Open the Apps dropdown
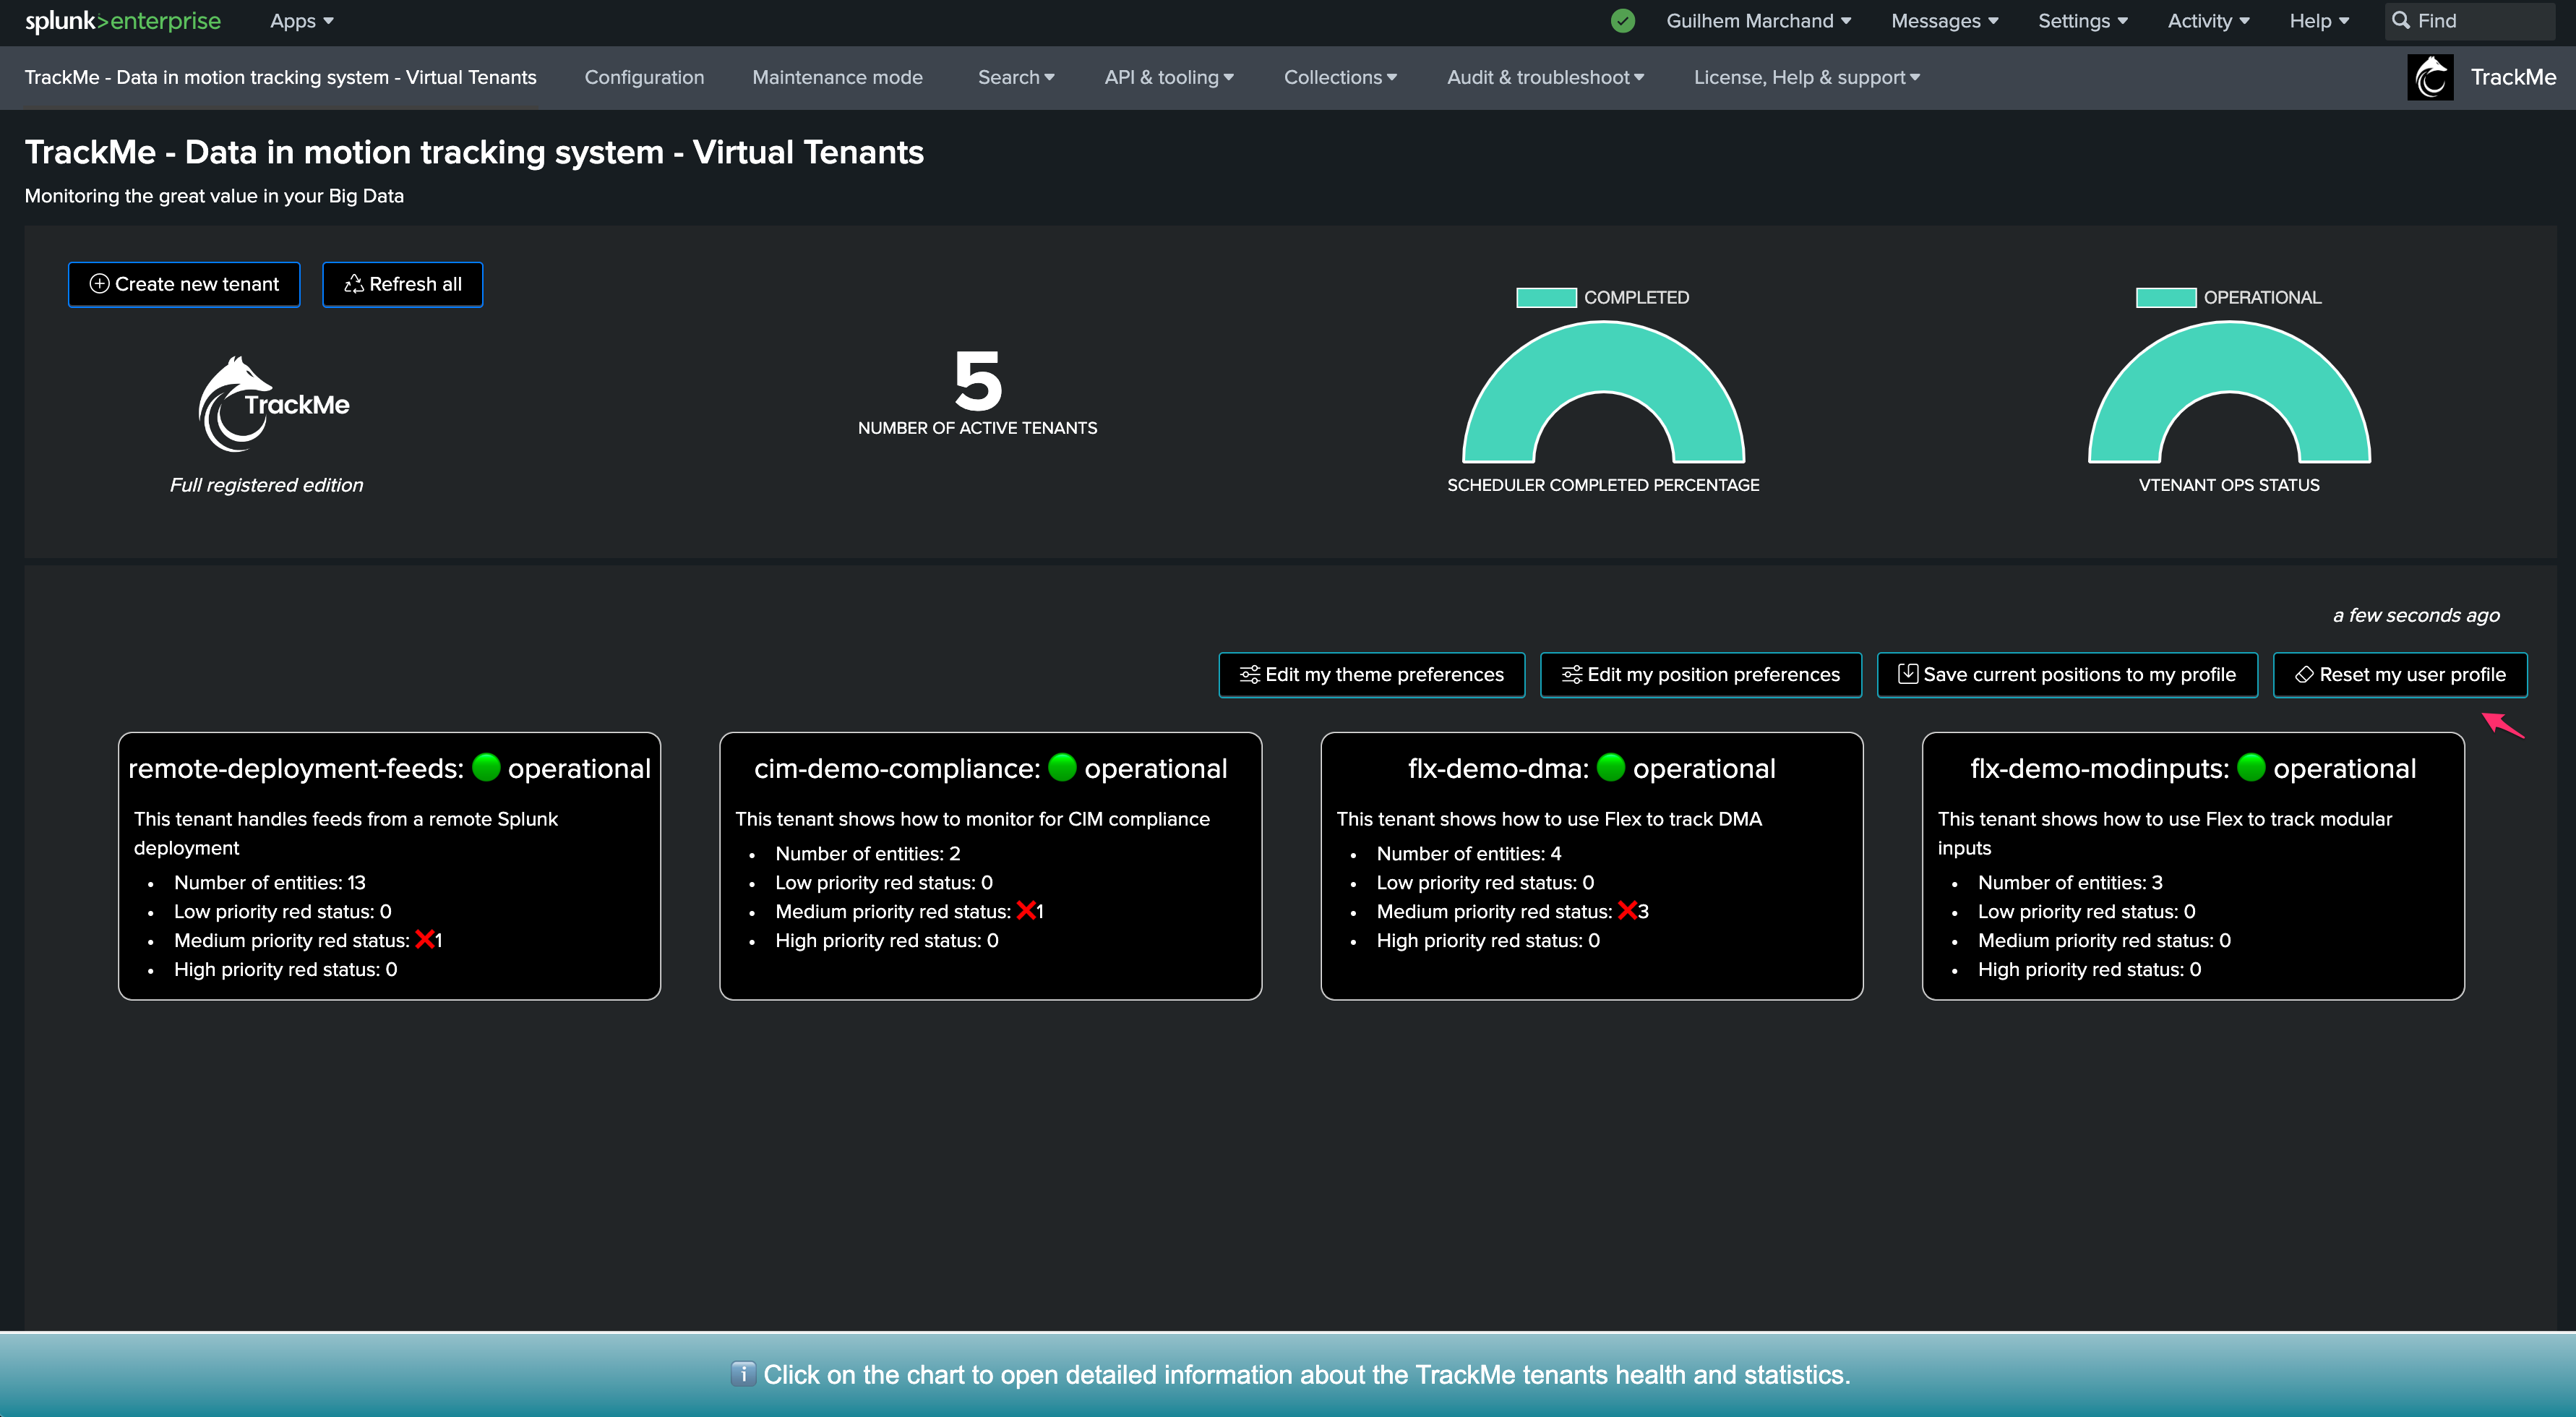The height and width of the screenshot is (1417, 2576). pos(302,21)
